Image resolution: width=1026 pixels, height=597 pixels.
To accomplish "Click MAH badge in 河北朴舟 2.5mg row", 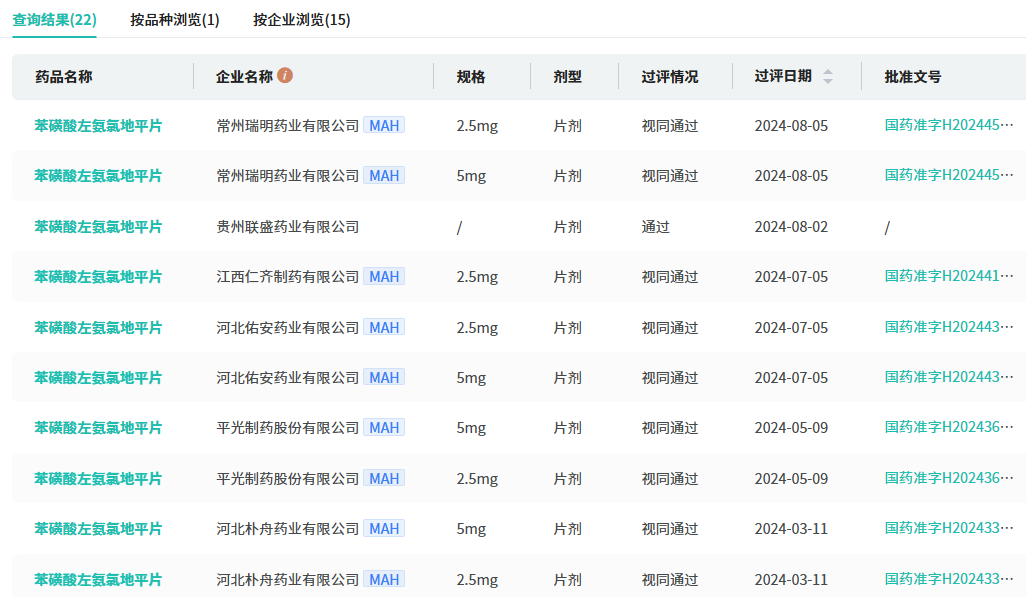I will coord(384,579).
